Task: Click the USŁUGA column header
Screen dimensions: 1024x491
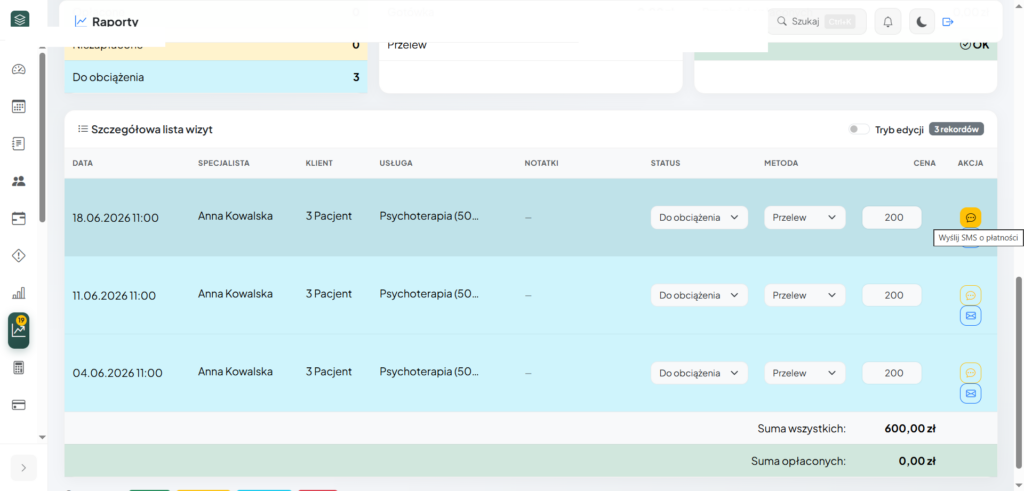Action: (x=396, y=163)
